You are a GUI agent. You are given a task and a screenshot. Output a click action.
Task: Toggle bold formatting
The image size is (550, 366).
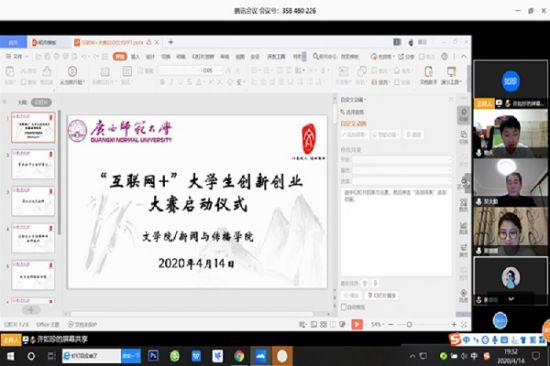coord(162,82)
